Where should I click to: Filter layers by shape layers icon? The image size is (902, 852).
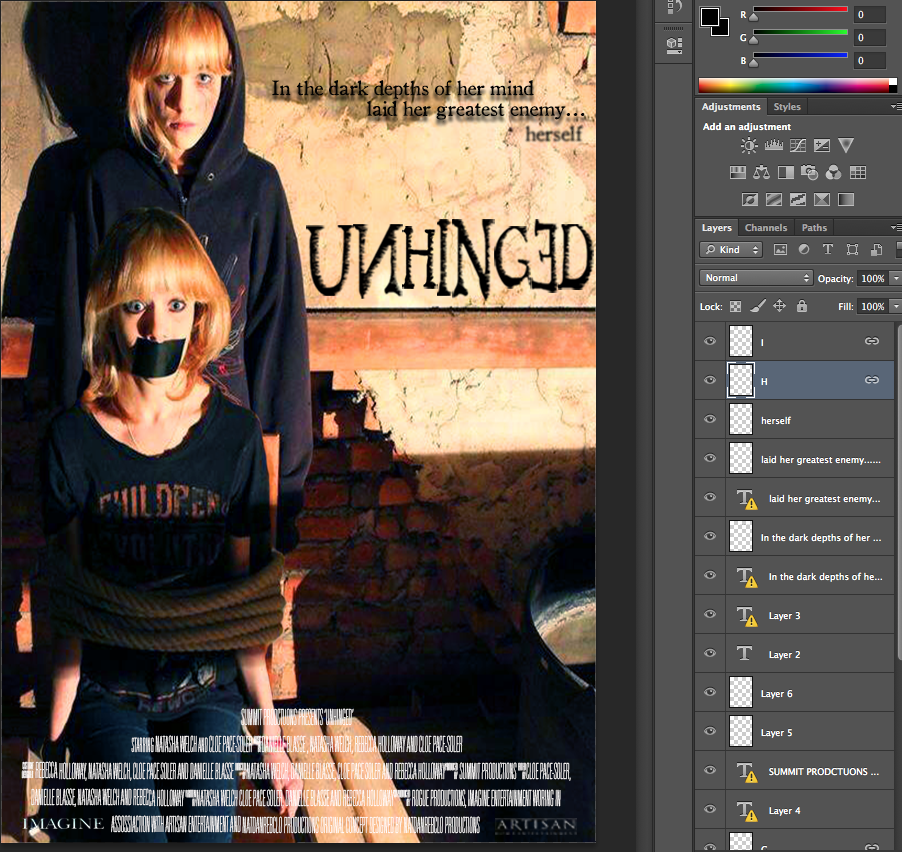coord(853,250)
